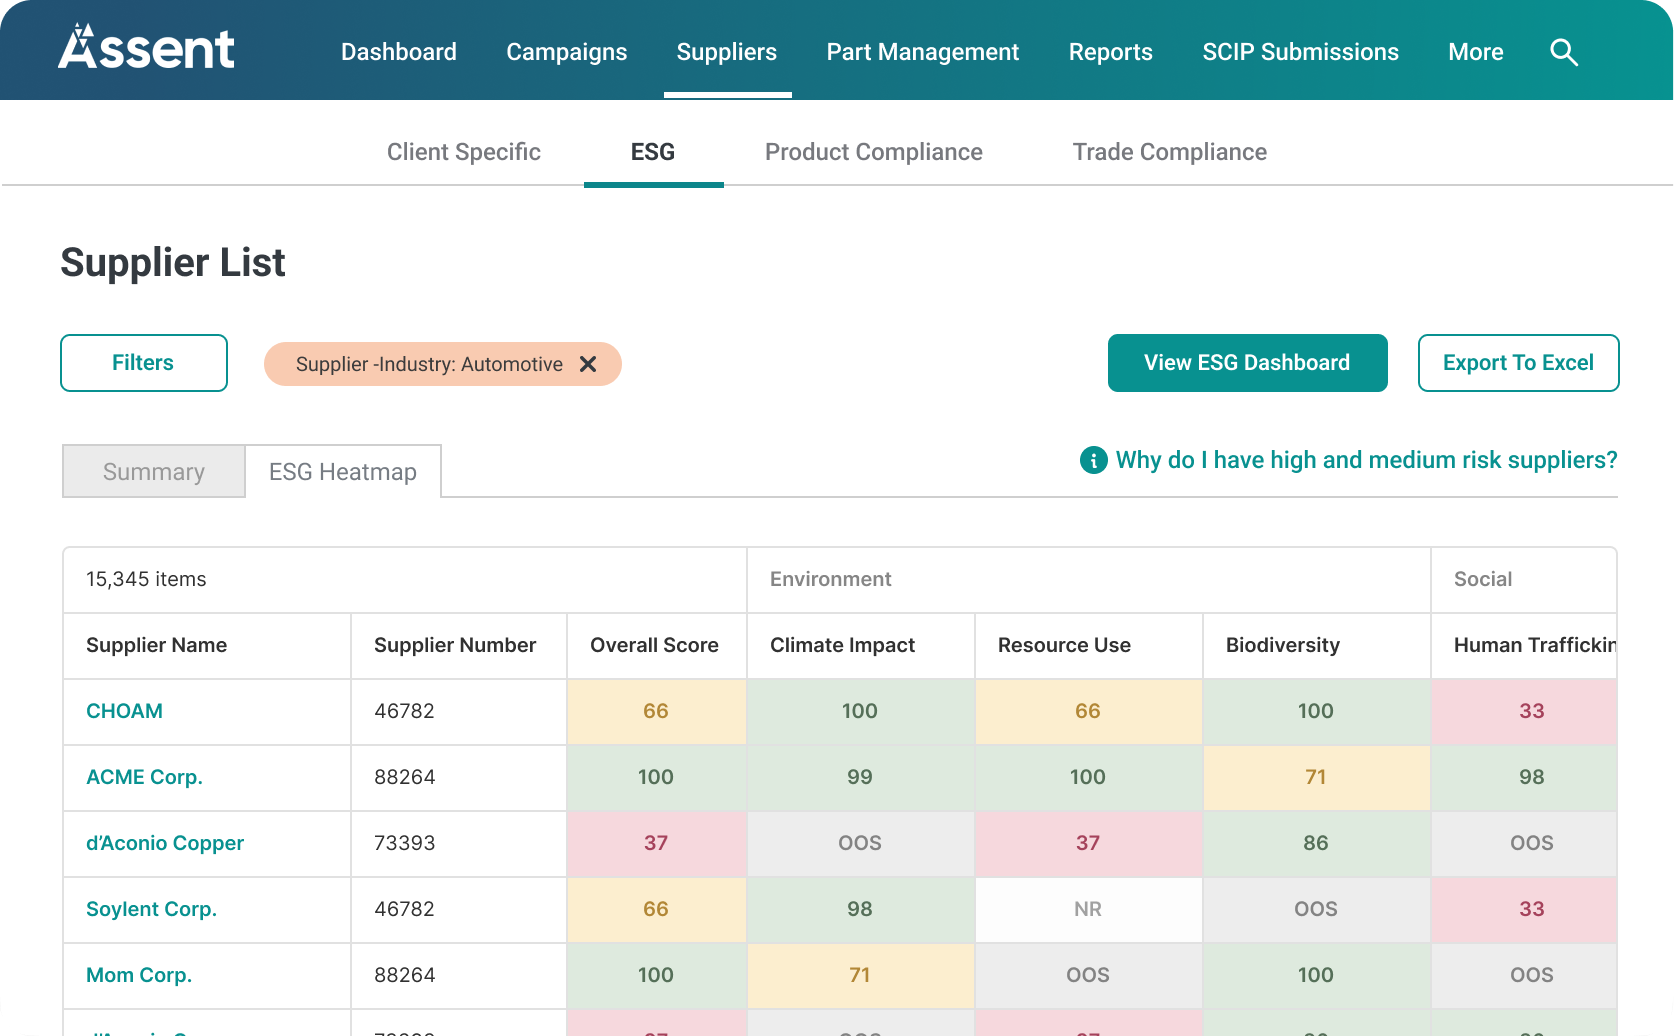Export the supplier list to Excel

coord(1518,363)
